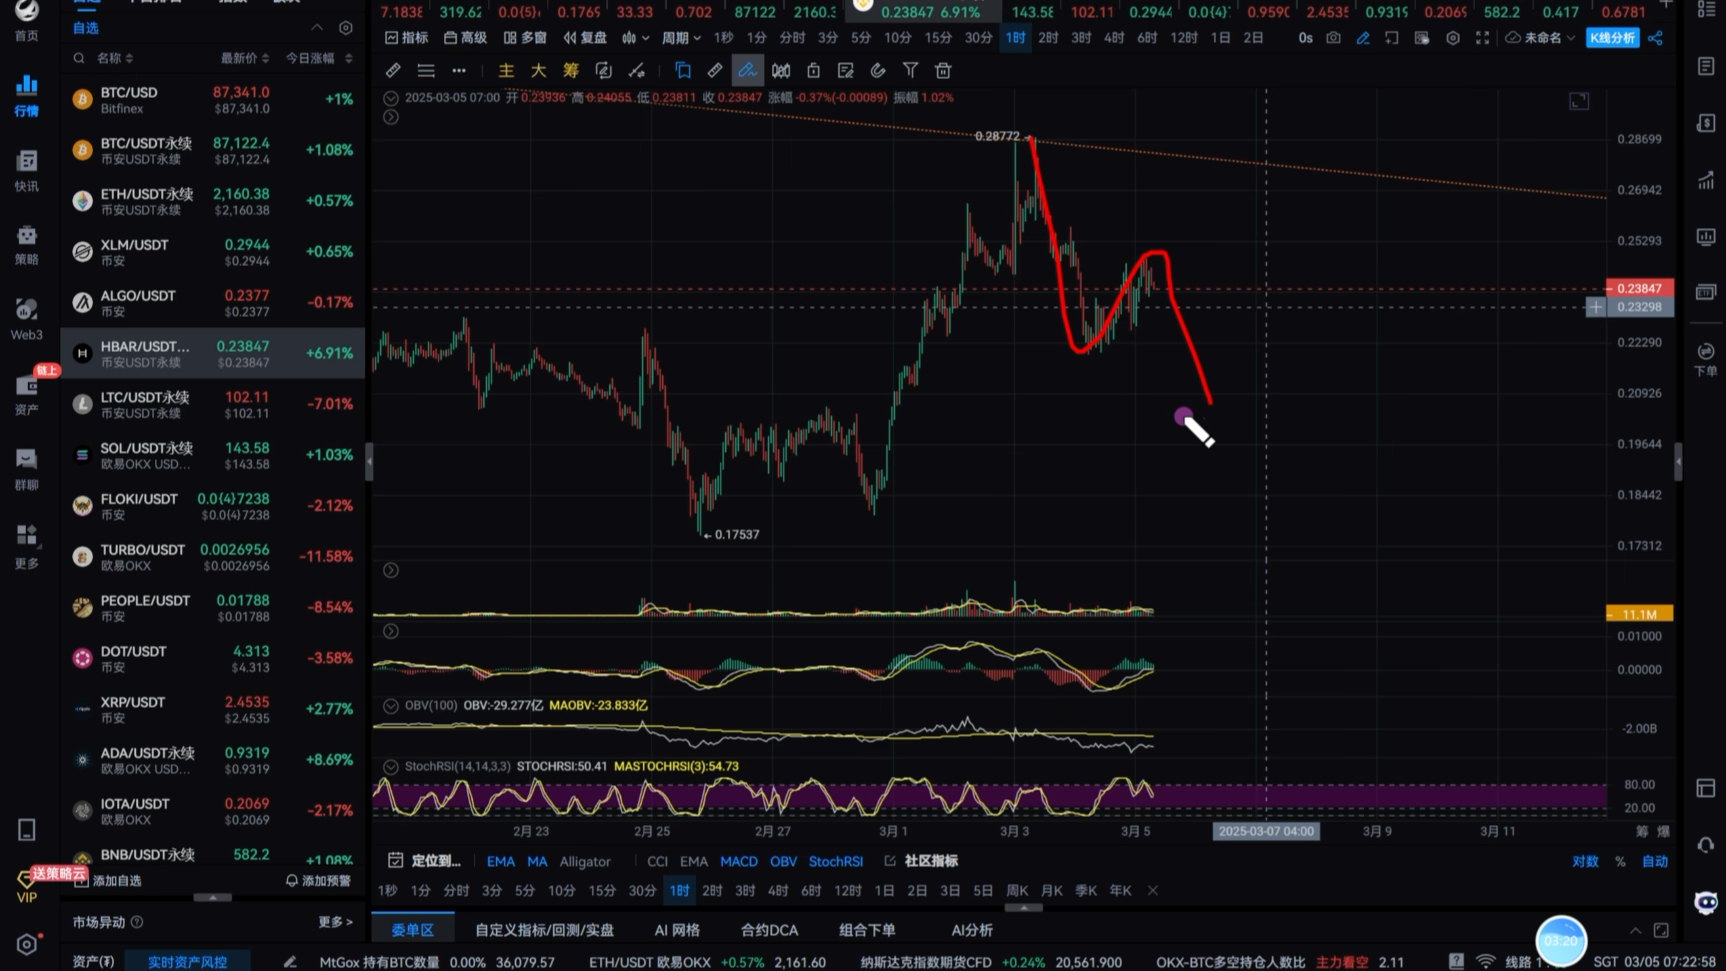Switch to the AI分析 tab
The width and height of the screenshot is (1726, 971).
pos(972,929)
